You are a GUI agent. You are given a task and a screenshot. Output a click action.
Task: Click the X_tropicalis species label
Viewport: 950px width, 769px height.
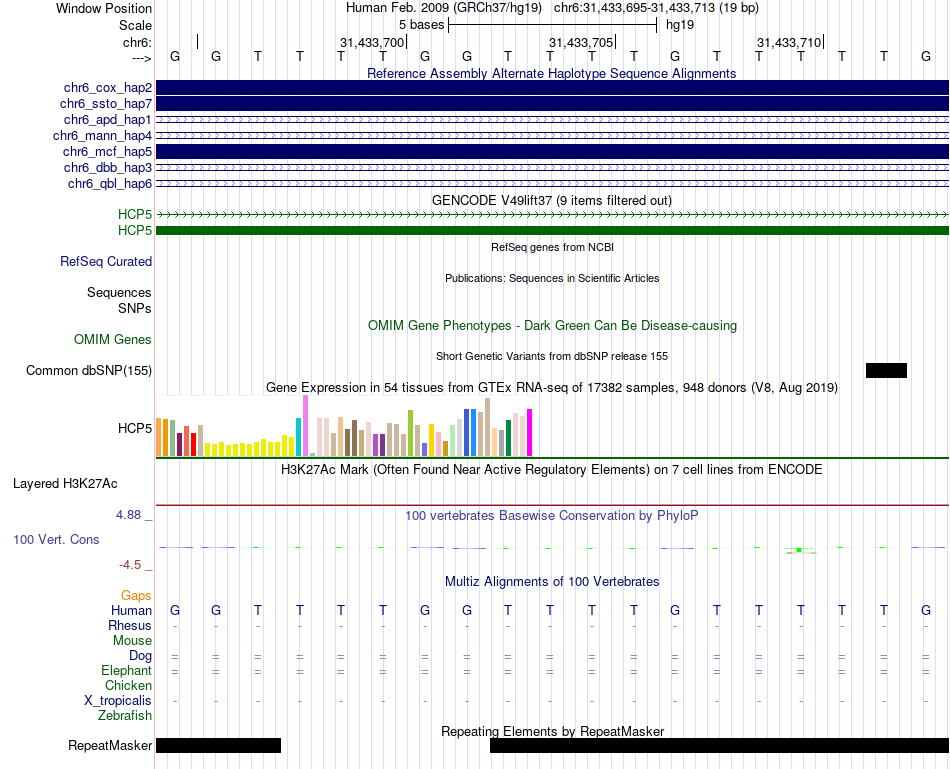pyautogui.click(x=118, y=701)
